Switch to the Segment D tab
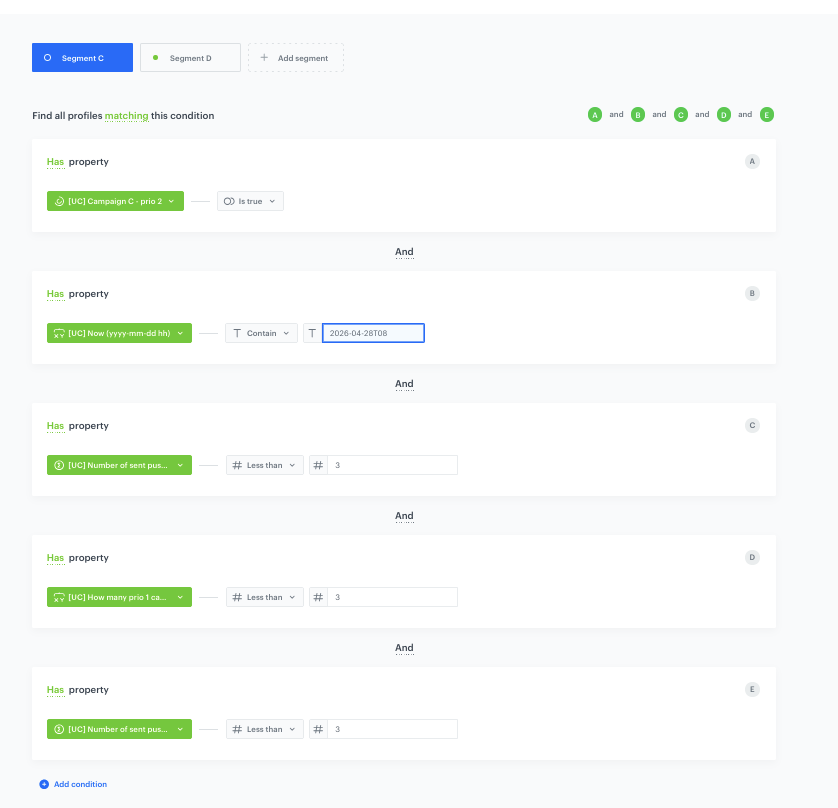Viewport: 838px width, 808px height. tap(190, 58)
